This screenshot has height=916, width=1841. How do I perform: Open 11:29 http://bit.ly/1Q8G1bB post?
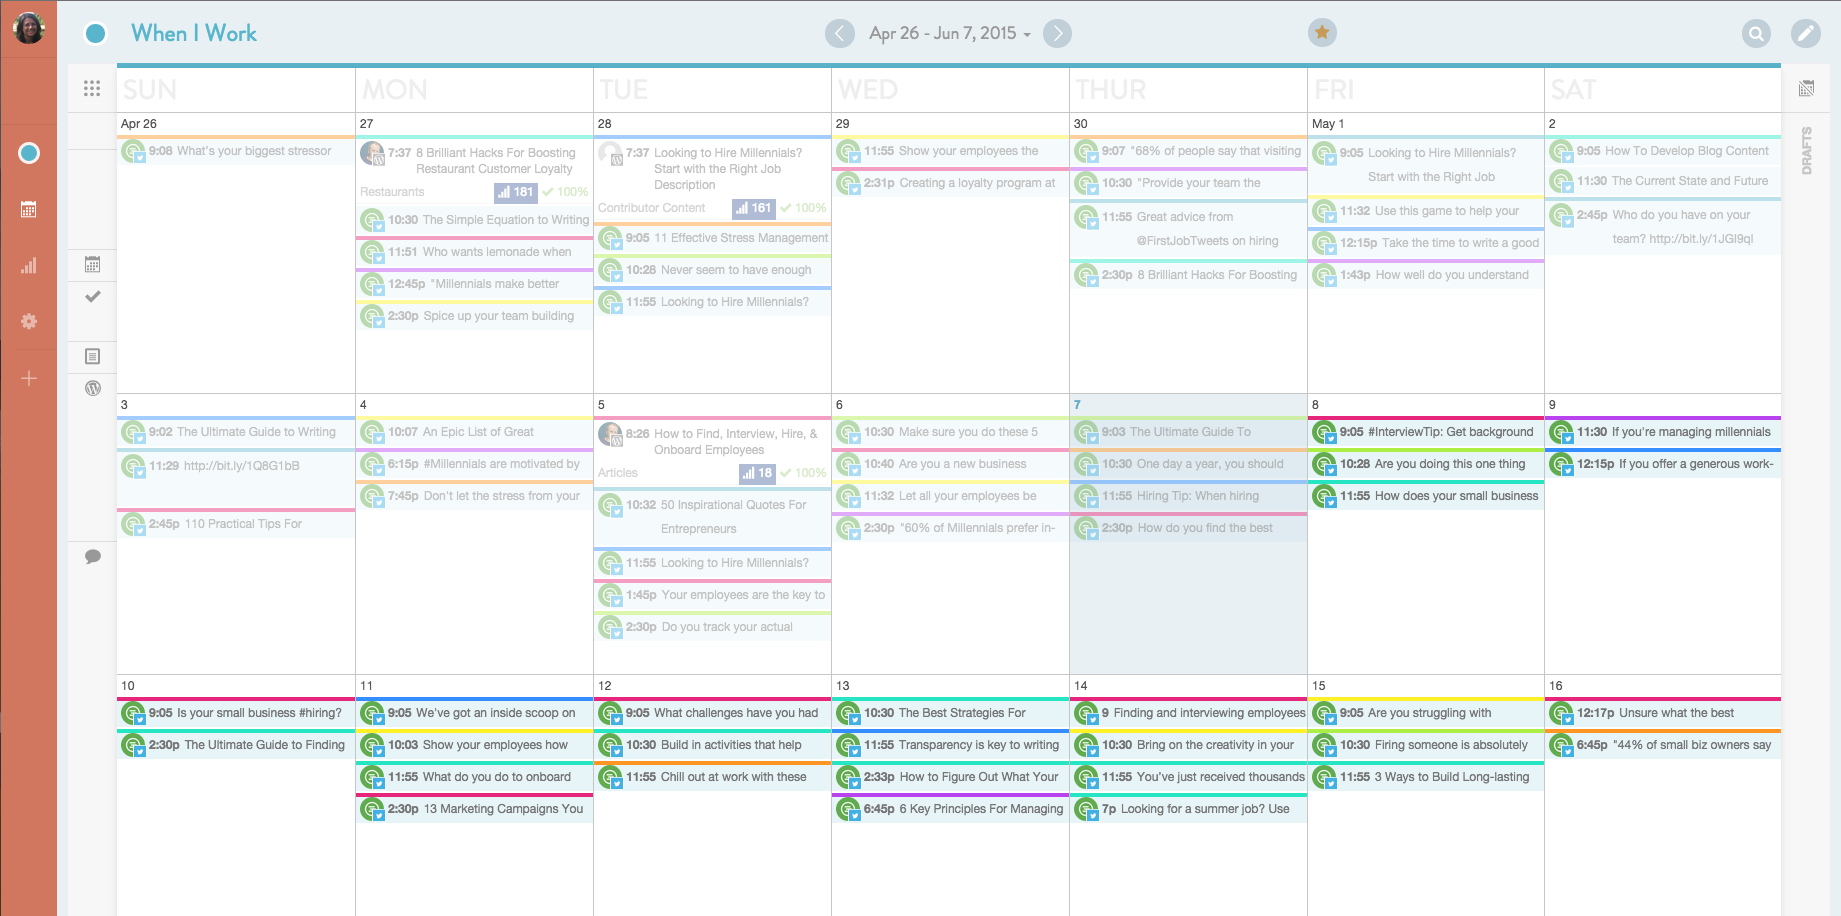(236, 478)
